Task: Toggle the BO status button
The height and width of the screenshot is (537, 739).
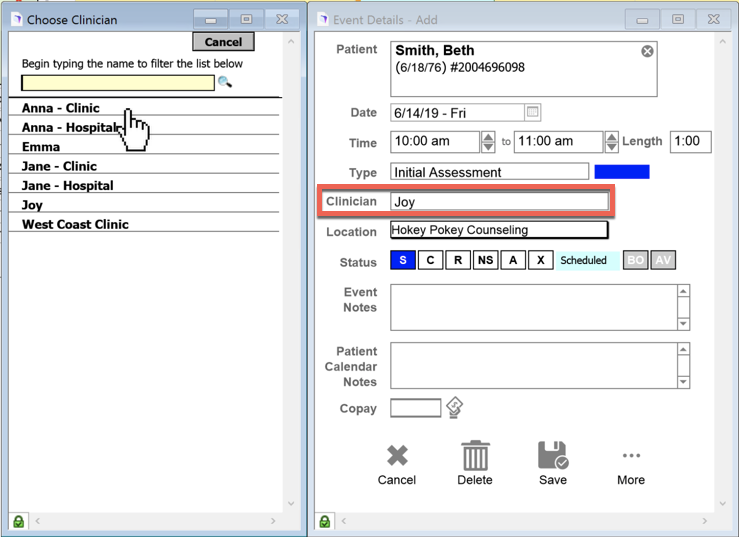Action: pyautogui.click(x=635, y=260)
